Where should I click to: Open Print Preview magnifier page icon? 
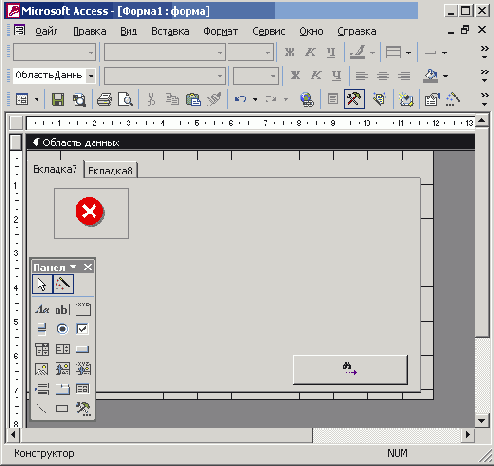point(125,99)
